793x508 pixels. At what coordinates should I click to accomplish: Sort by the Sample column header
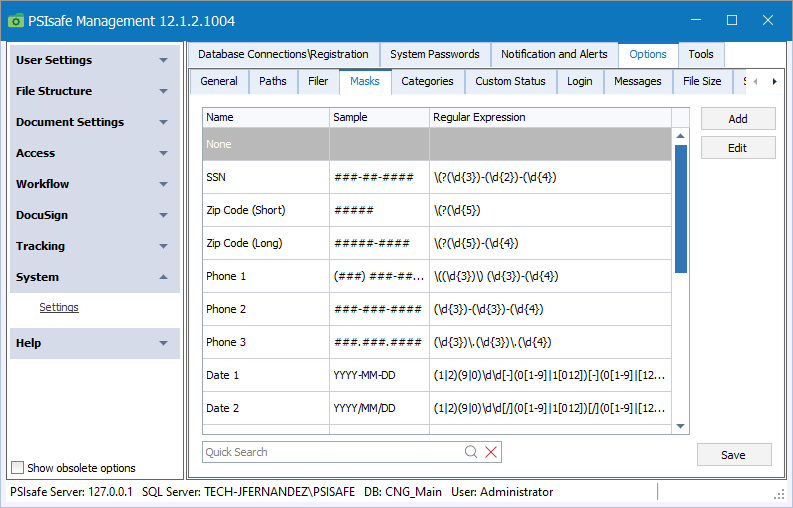point(379,117)
